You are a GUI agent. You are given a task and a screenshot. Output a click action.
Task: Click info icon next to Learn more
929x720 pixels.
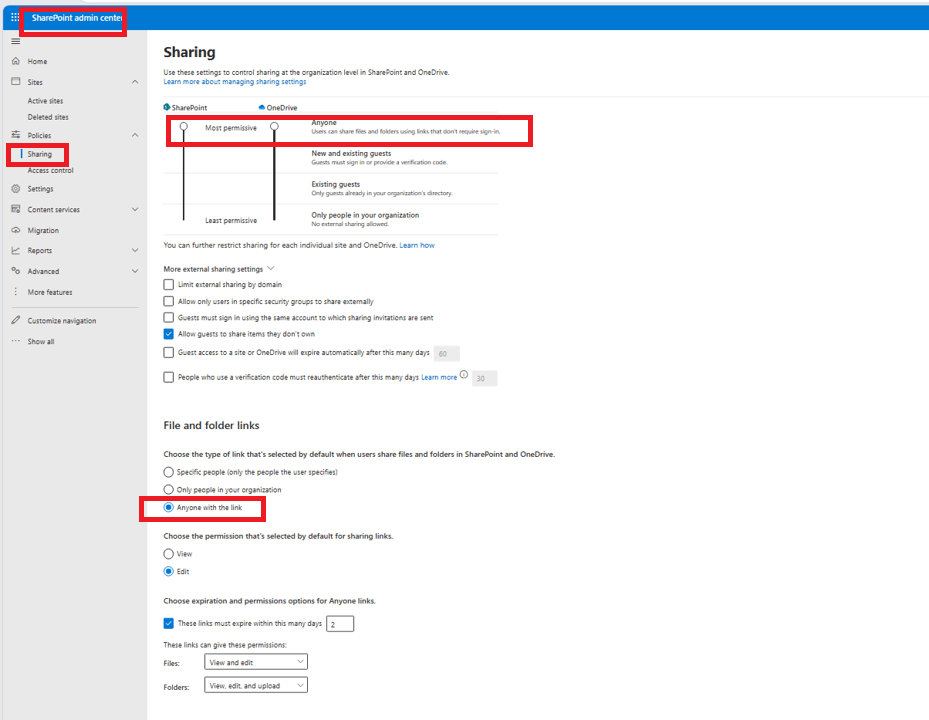coord(464,375)
